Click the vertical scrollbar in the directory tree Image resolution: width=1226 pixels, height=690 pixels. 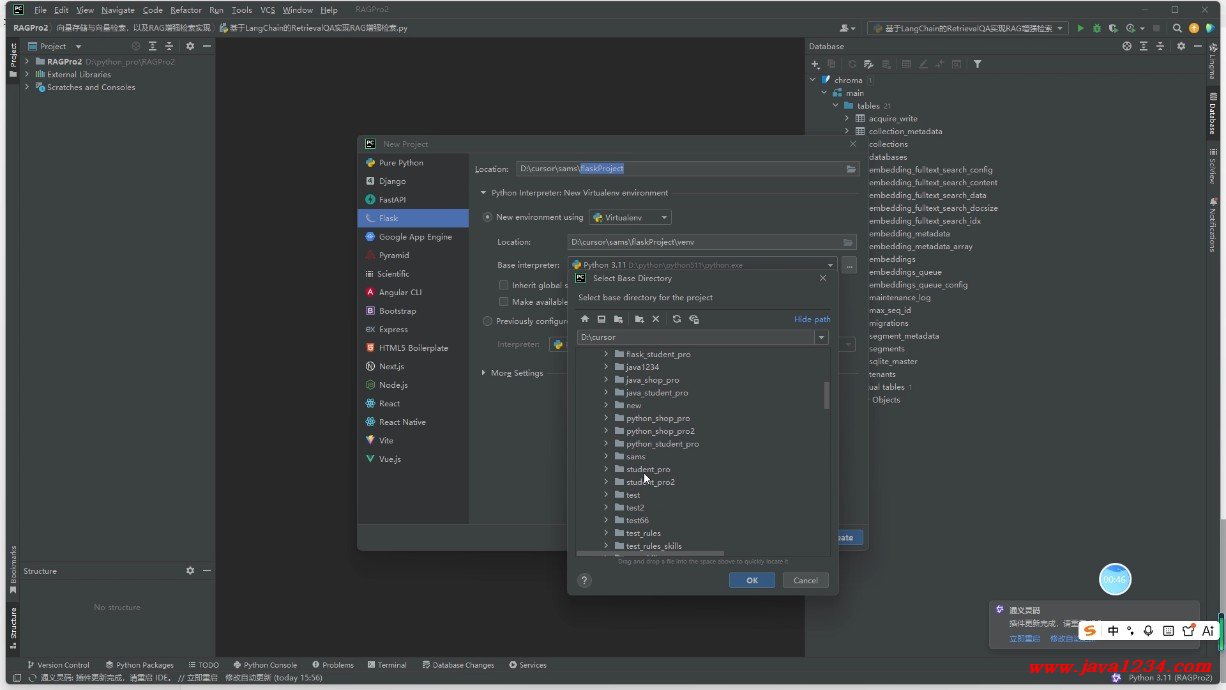(826, 395)
